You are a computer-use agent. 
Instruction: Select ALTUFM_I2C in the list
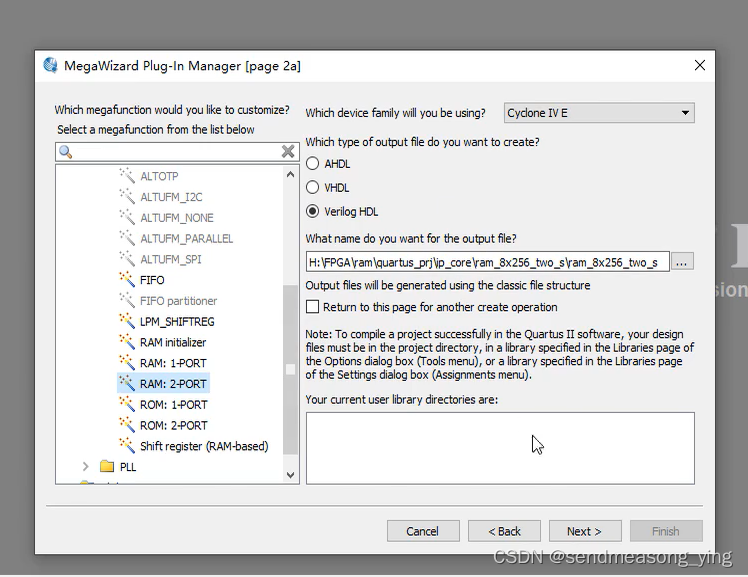tap(171, 197)
